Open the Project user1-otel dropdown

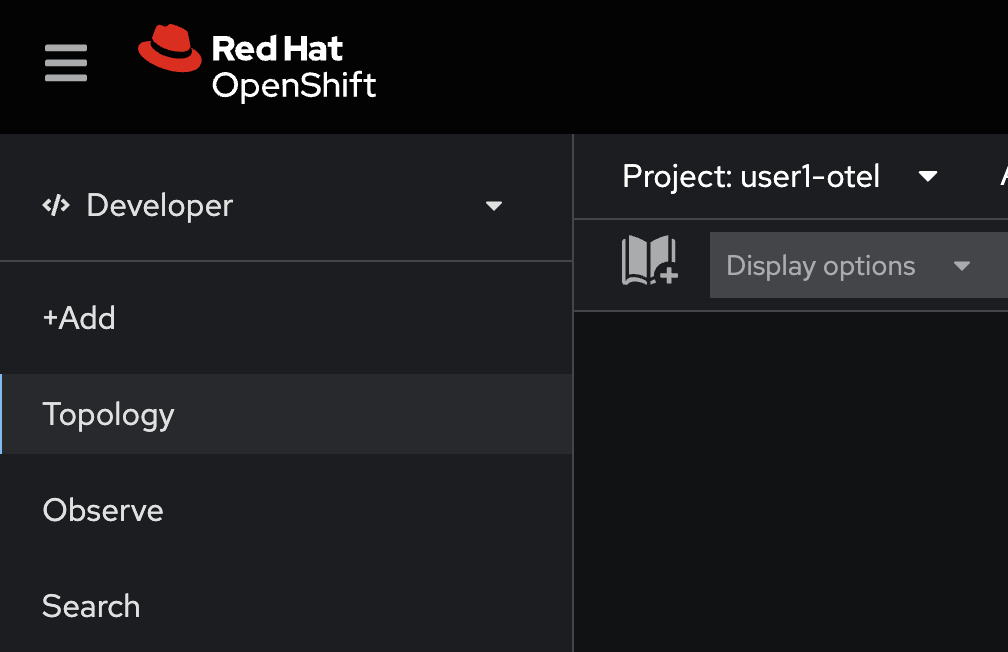(780, 176)
